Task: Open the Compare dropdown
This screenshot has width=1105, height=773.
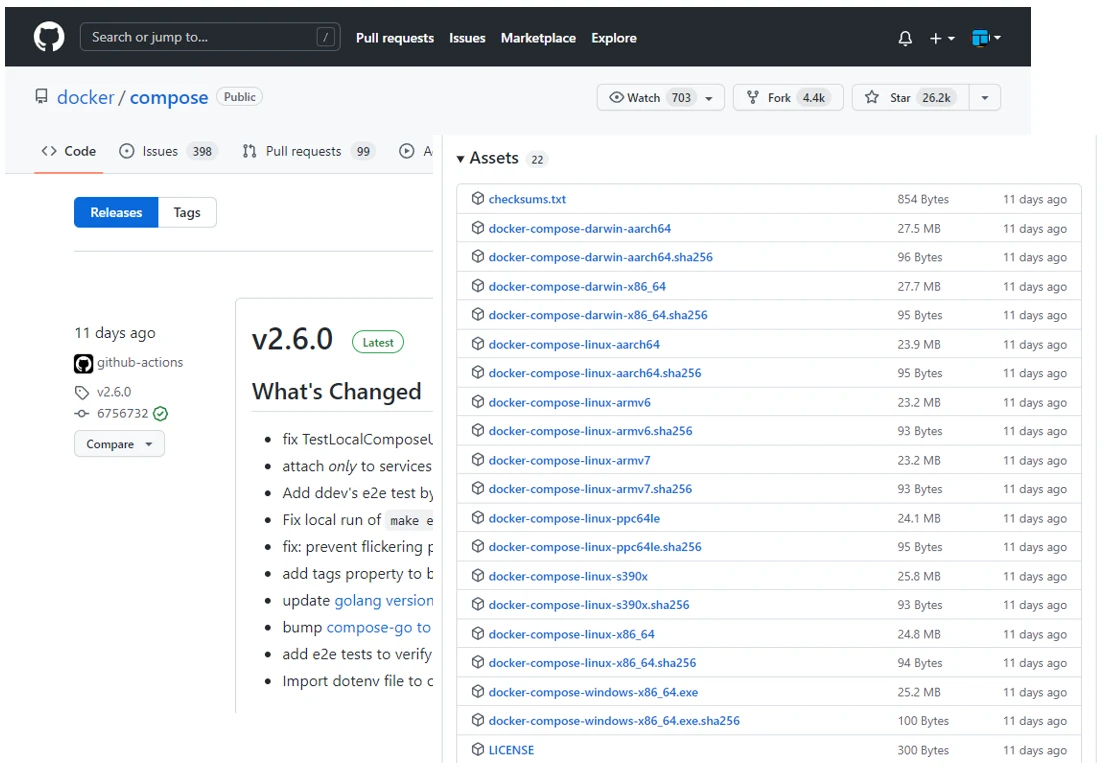Action: (x=119, y=445)
